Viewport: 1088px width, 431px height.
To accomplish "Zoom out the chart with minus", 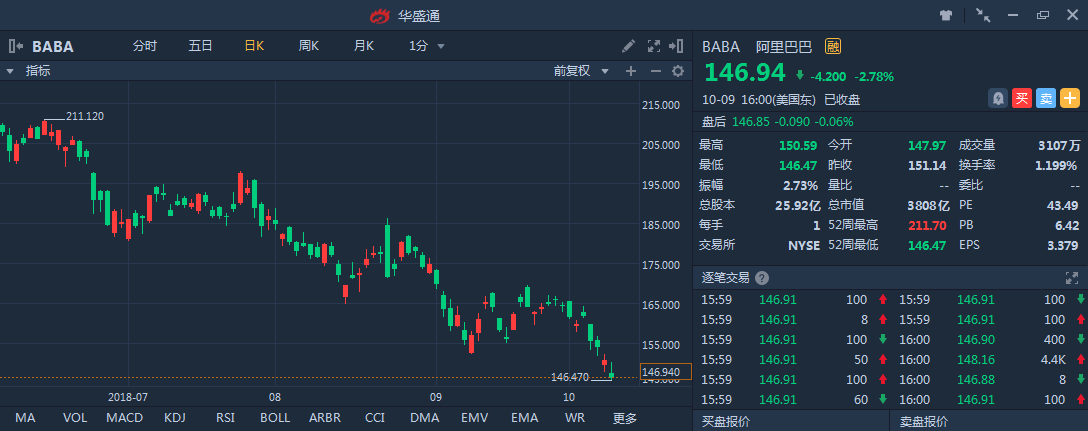I will coord(656,71).
